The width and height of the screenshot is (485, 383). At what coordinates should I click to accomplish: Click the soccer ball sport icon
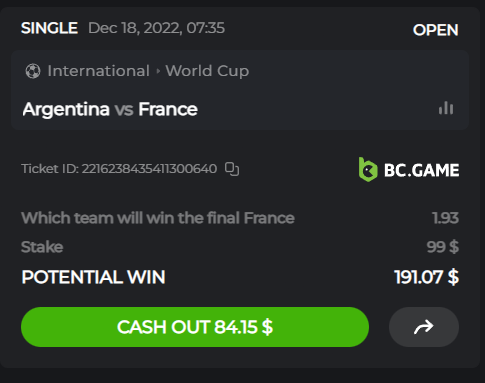tap(33, 71)
